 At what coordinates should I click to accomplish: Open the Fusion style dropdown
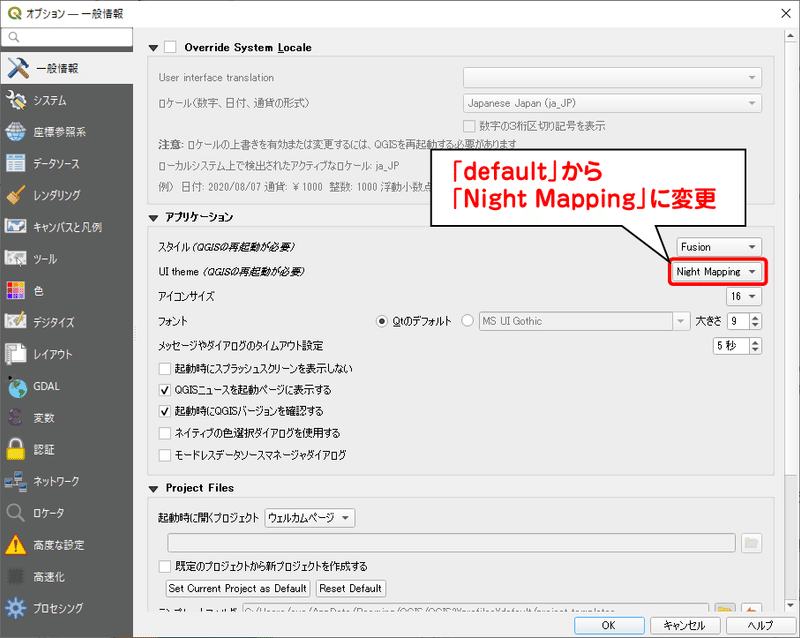click(719, 247)
